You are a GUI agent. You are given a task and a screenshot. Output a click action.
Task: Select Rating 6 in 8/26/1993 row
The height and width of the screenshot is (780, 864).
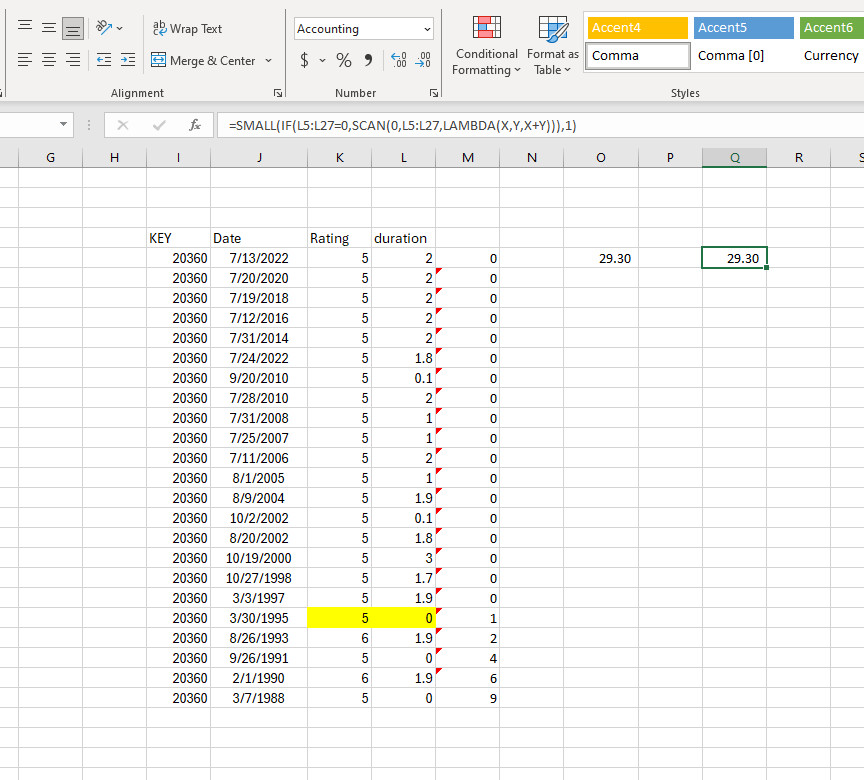339,638
